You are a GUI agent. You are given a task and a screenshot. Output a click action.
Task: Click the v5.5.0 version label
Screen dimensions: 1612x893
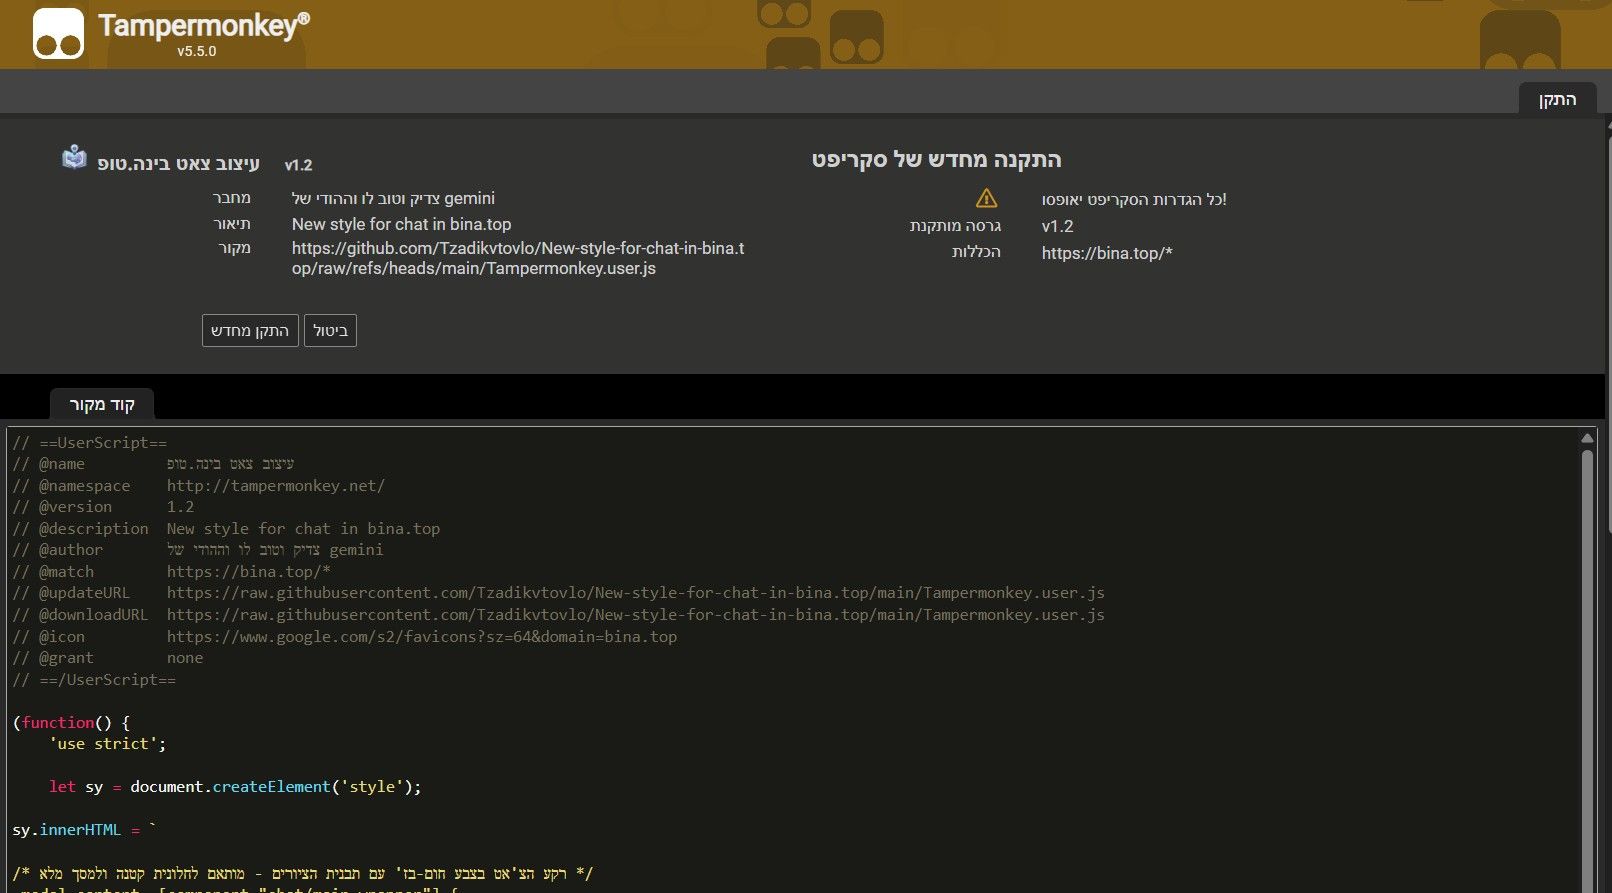197,51
